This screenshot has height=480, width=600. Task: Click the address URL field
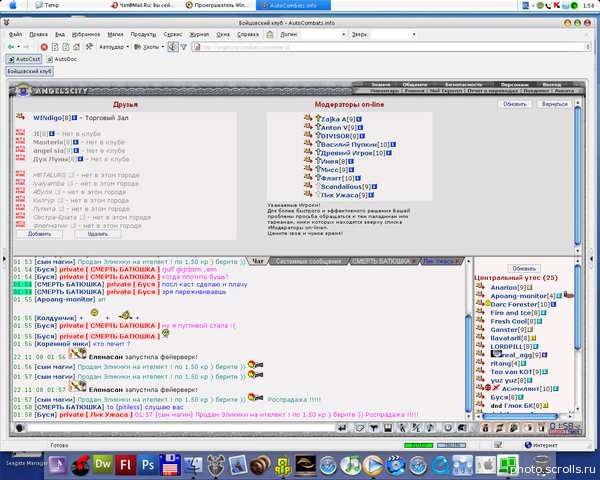coord(390,47)
